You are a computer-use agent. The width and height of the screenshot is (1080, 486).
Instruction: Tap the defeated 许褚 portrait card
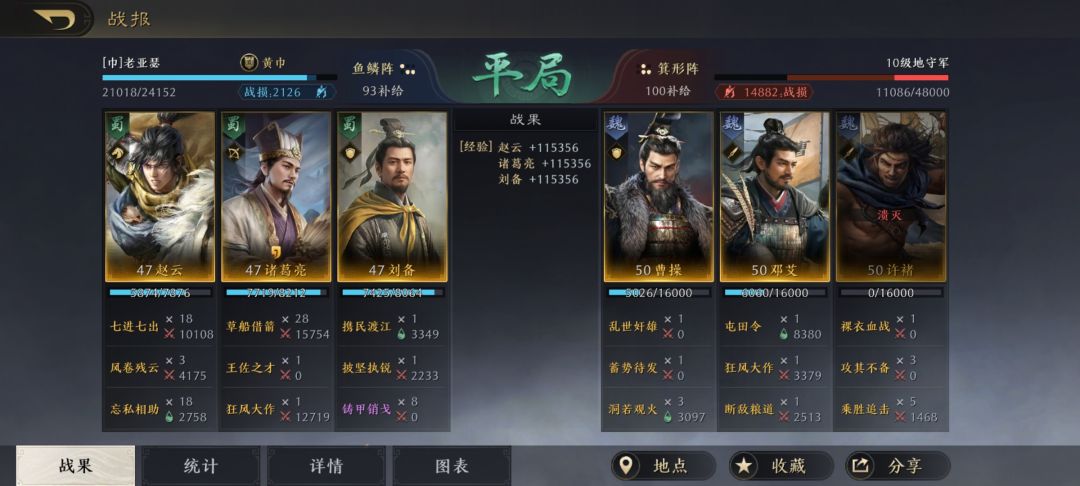click(x=891, y=197)
